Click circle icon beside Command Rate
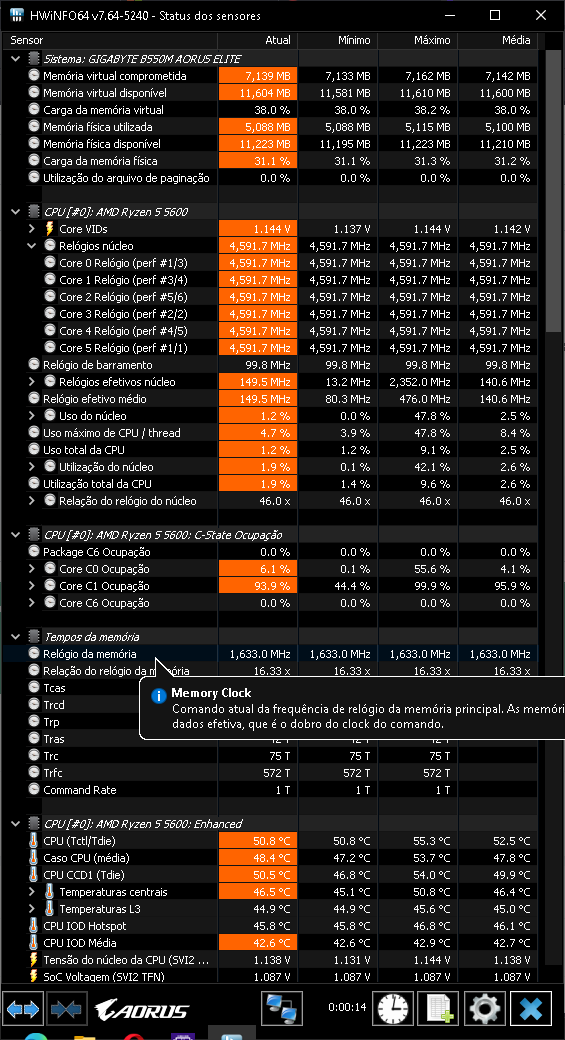This screenshot has height=1040, width=565. 34,790
